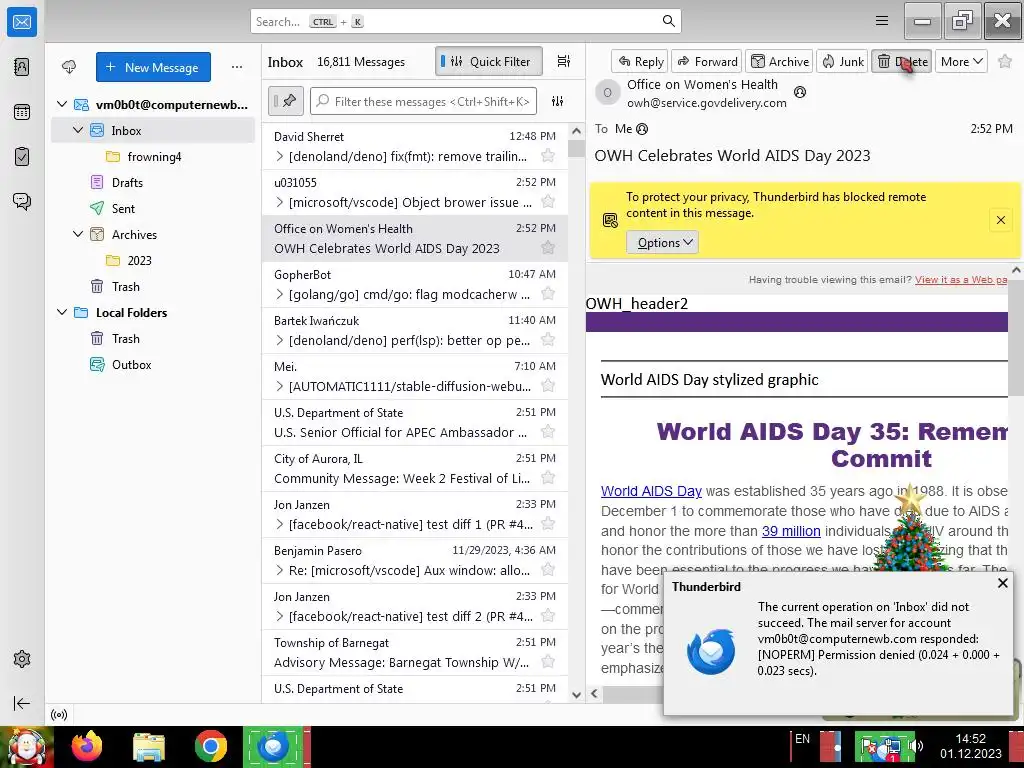Open the 'View it as a Web page' link
The width and height of the screenshot is (1024, 768).
click(961, 280)
